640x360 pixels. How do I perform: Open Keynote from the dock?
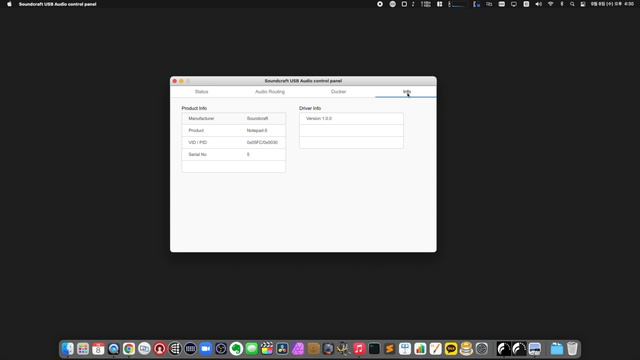pos(405,349)
